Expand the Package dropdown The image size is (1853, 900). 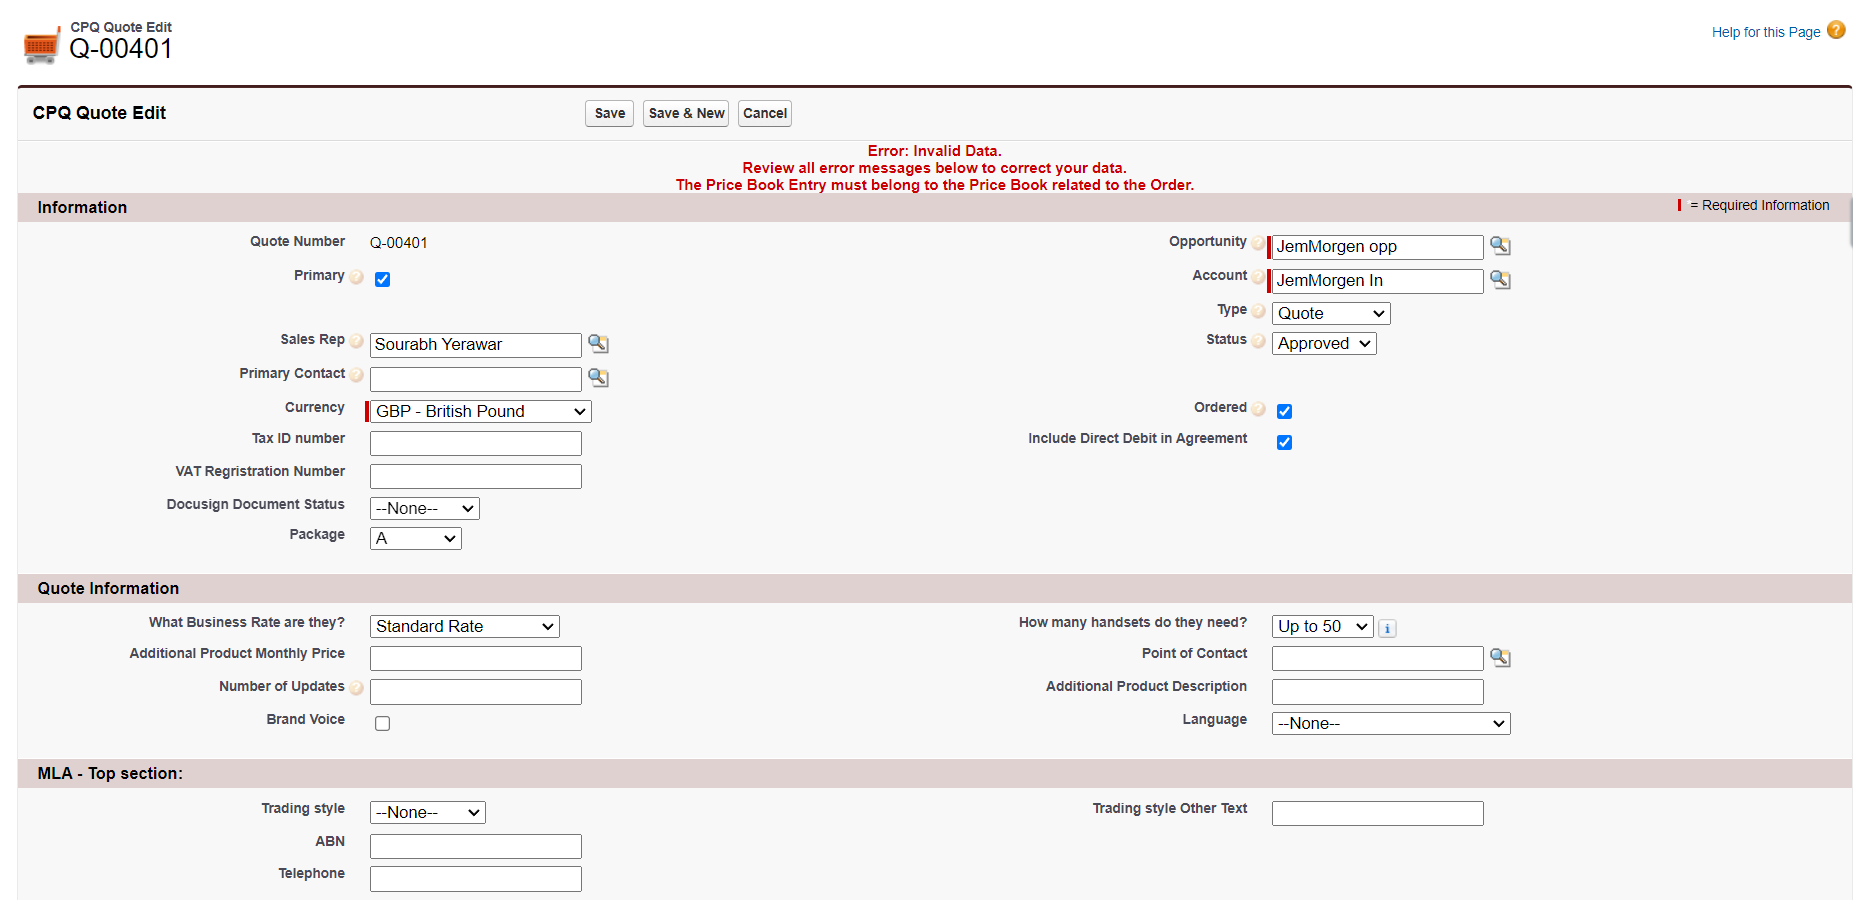click(x=416, y=538)
